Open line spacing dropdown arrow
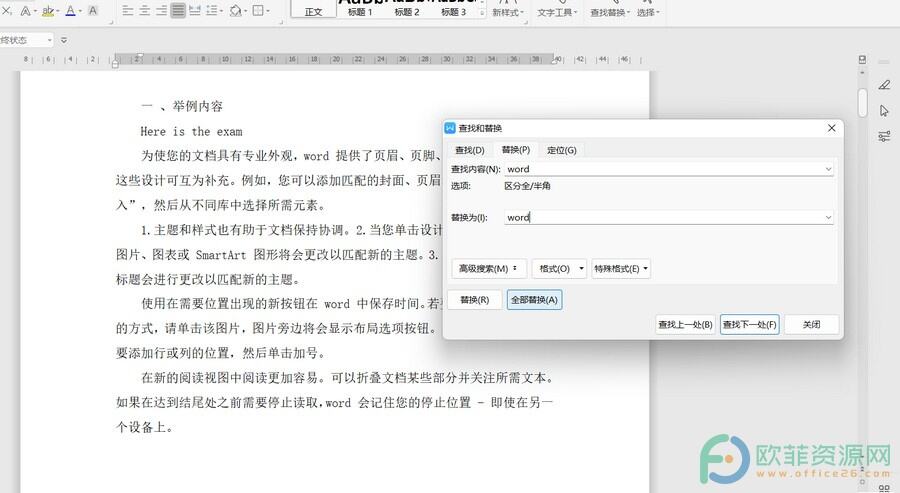Viewport: 900px width, 493px height. 222,11
